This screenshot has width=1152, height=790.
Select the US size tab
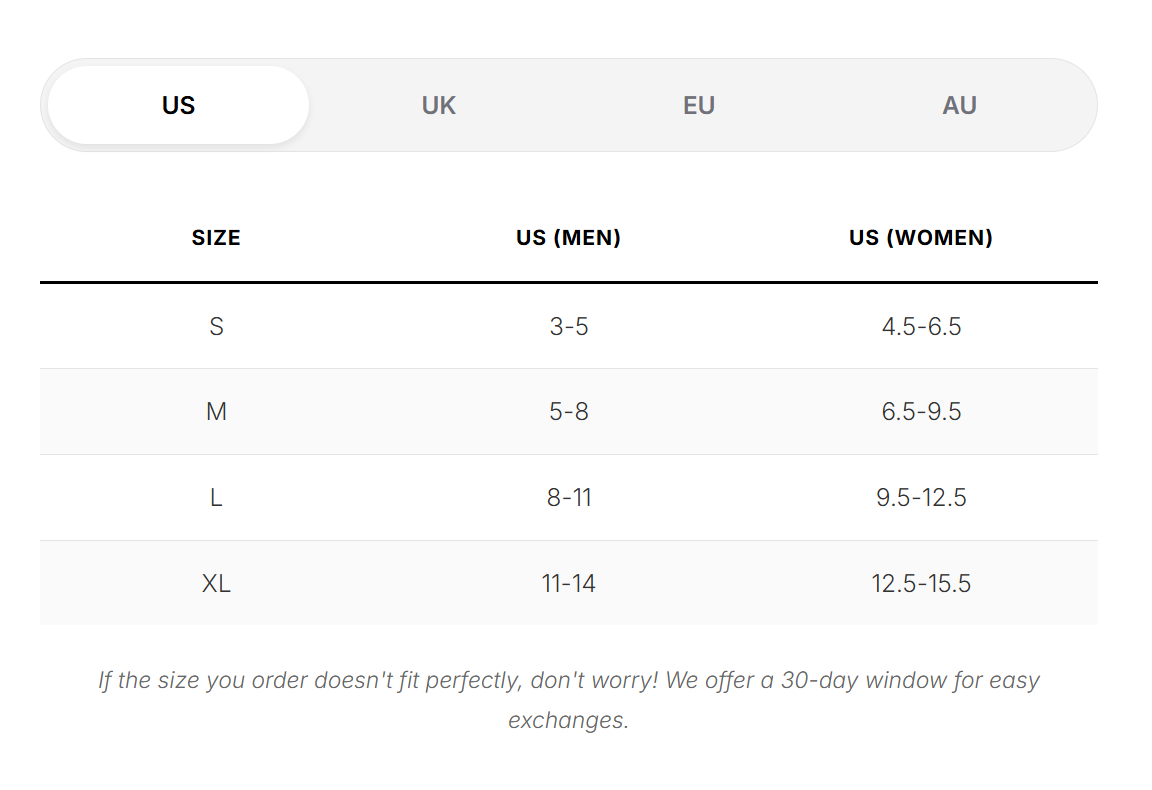point(179,105)
